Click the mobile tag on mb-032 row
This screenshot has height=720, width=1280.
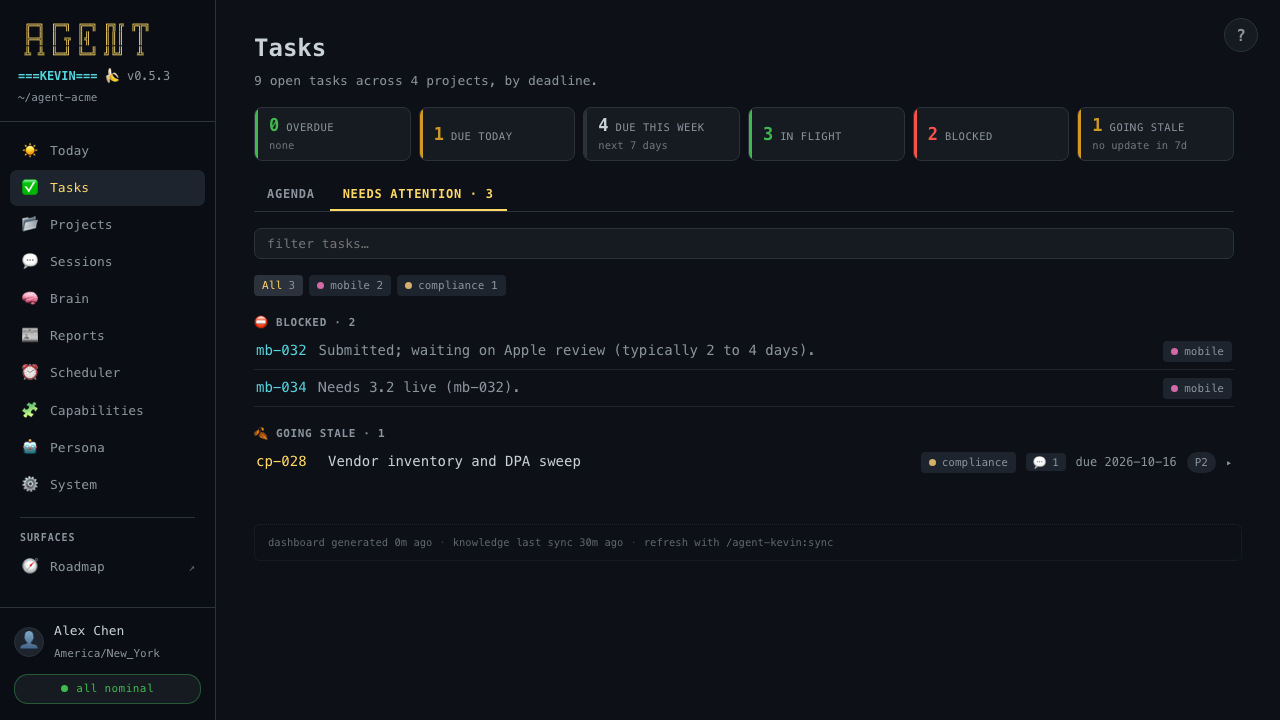pos(1197,351)
